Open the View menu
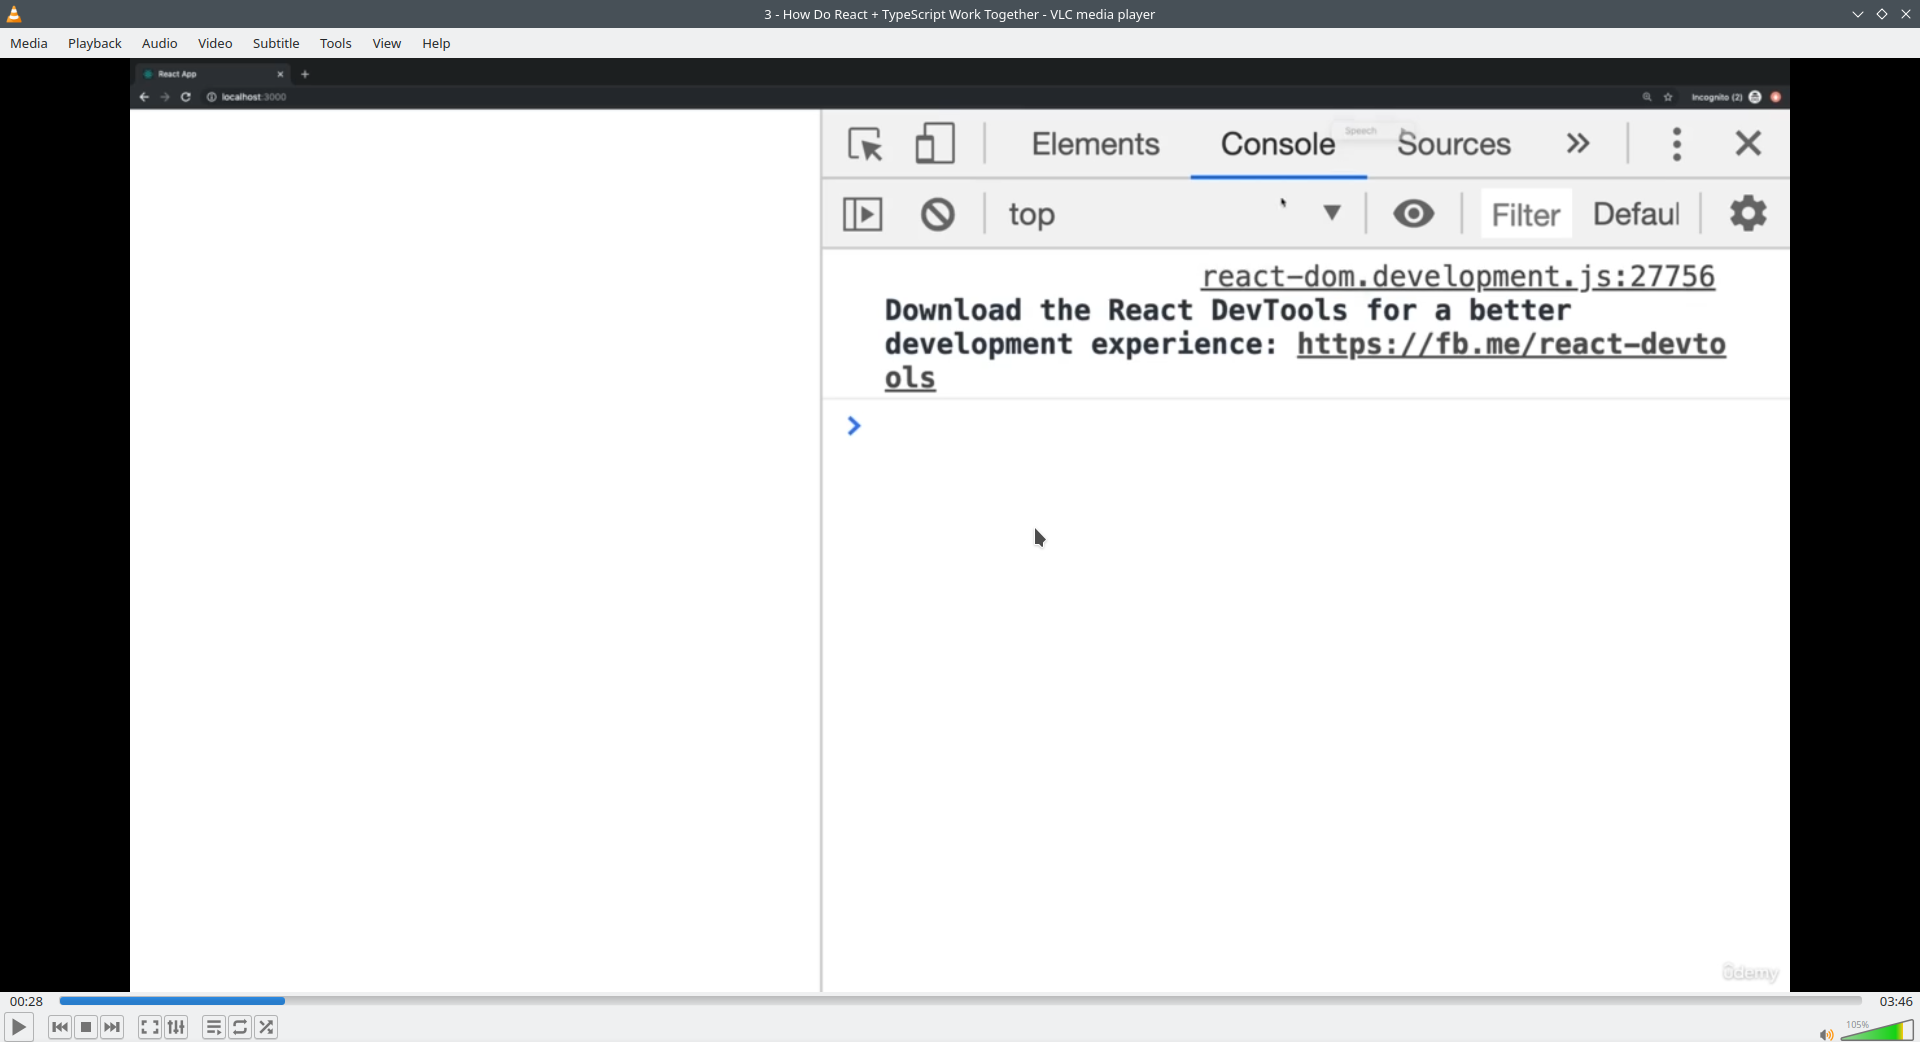Image resolution: width=1920 pixels, height=1042 pixels. click(387, 43)
